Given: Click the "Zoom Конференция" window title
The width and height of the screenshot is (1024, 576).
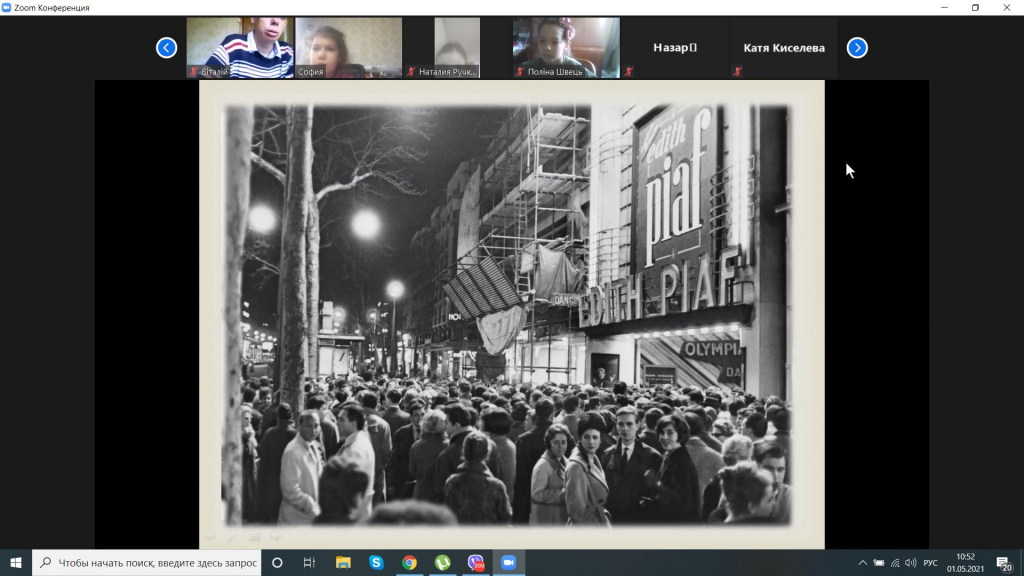Looking at the screenshot, I should (52, 8).
